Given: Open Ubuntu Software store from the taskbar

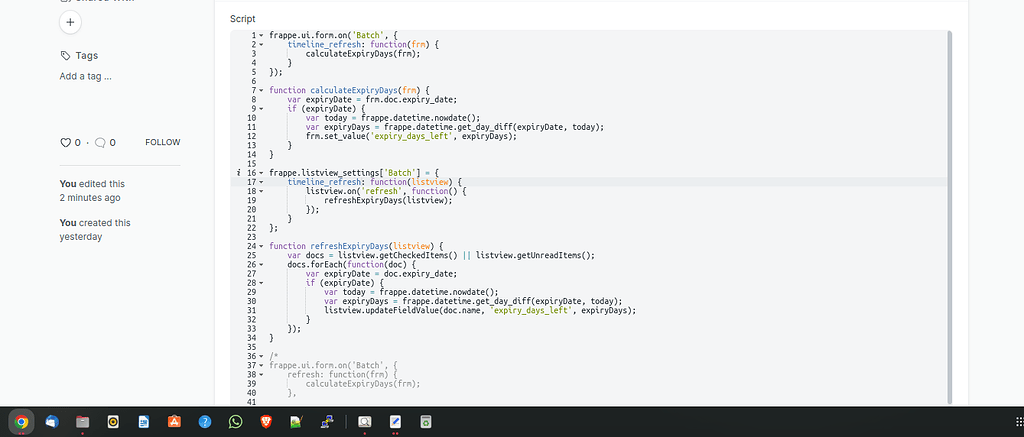Looking at the screenshot, I should pos(174,422).
